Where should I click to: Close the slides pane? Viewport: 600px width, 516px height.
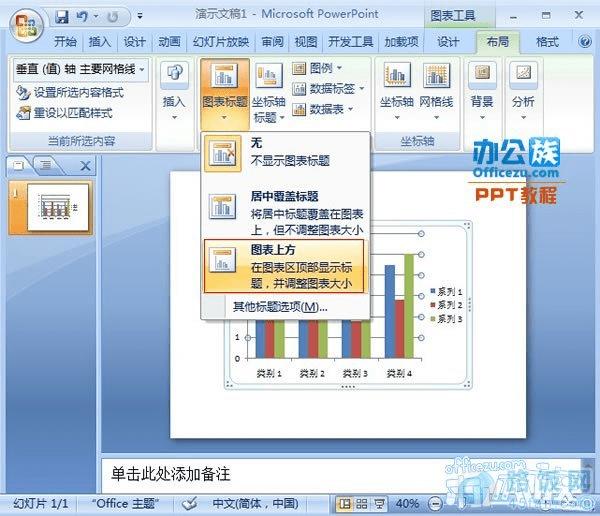click(x=85, y=166)
